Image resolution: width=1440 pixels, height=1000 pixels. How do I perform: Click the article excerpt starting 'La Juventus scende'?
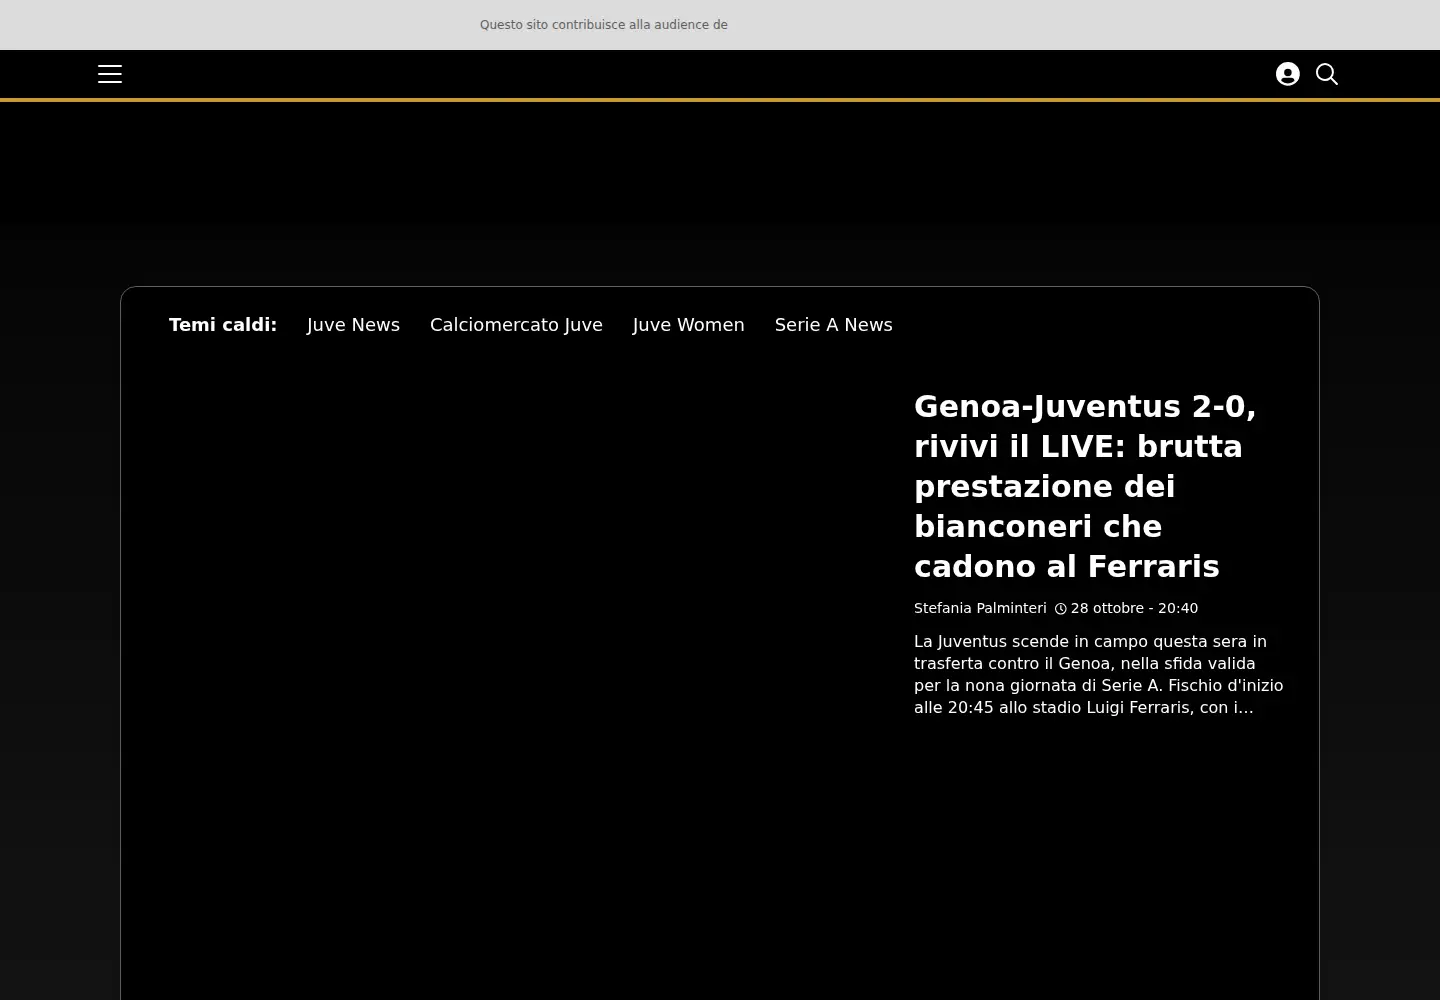1099,674
